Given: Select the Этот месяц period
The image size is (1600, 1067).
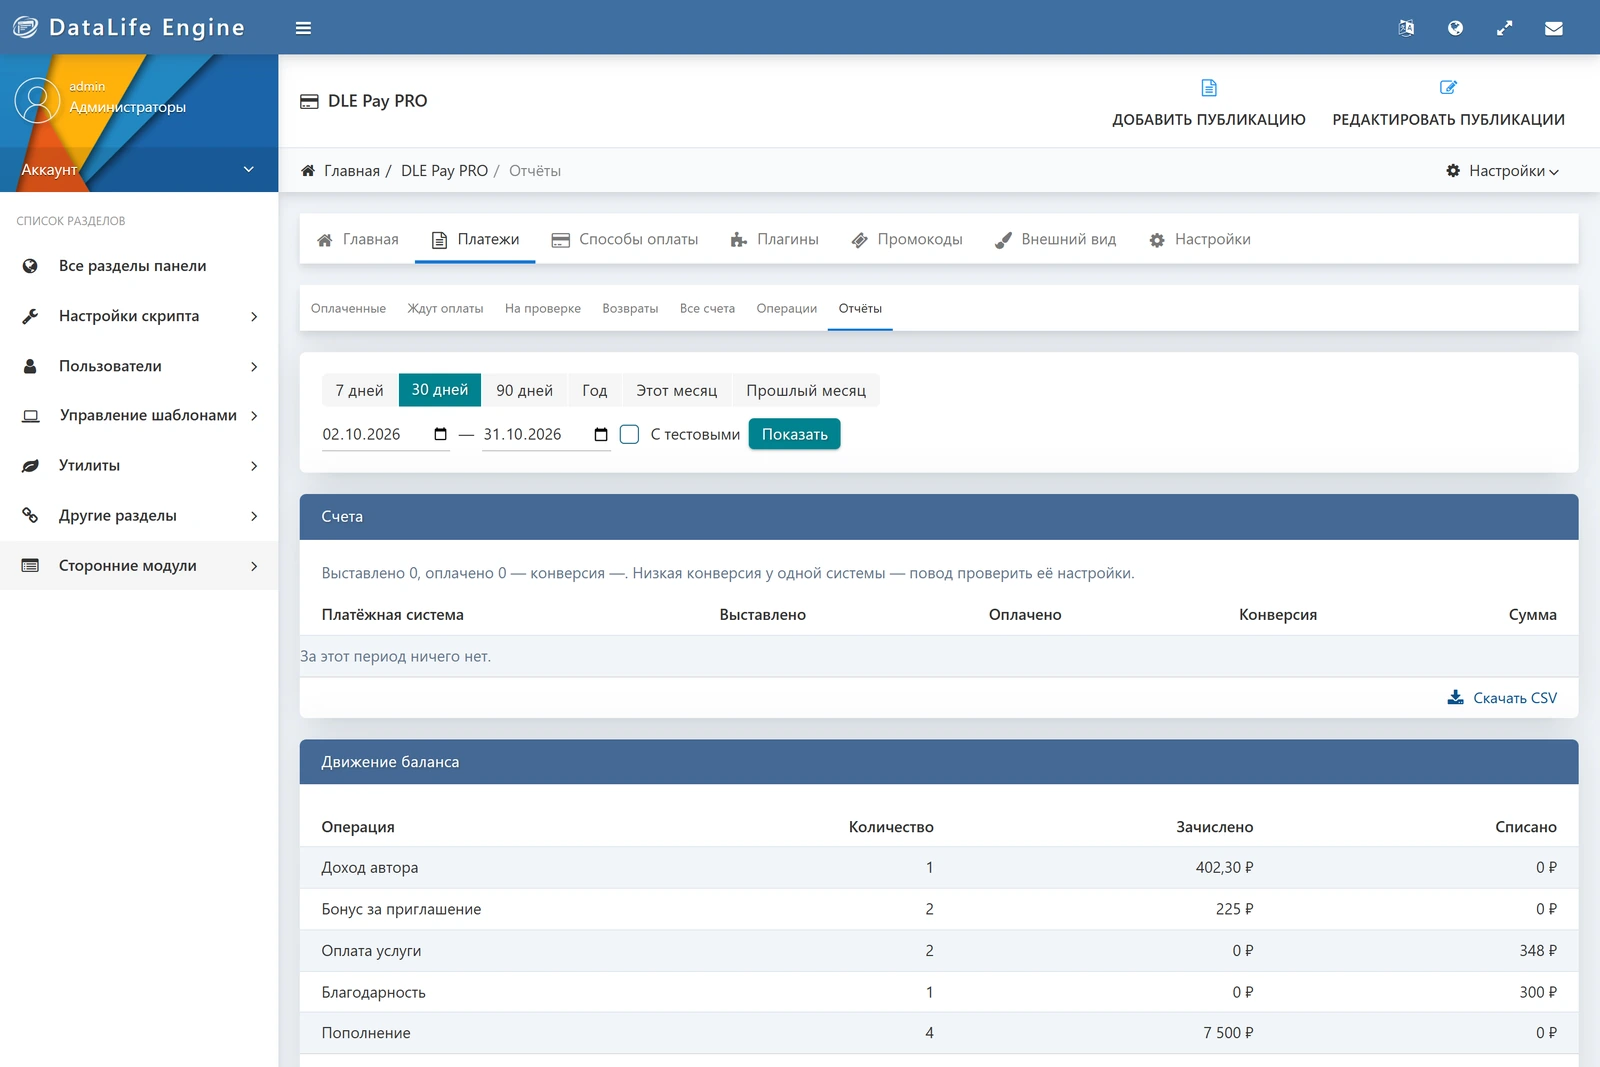Looking at the screenshot, I should [x=677, y=390].
